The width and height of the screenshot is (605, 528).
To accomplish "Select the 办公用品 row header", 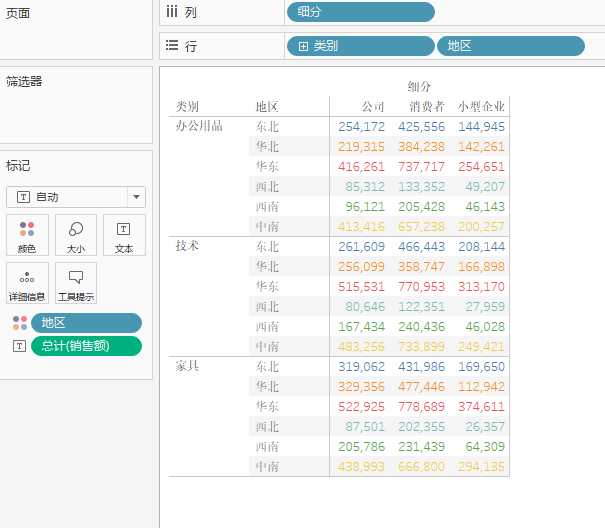I will coord(199,126).
